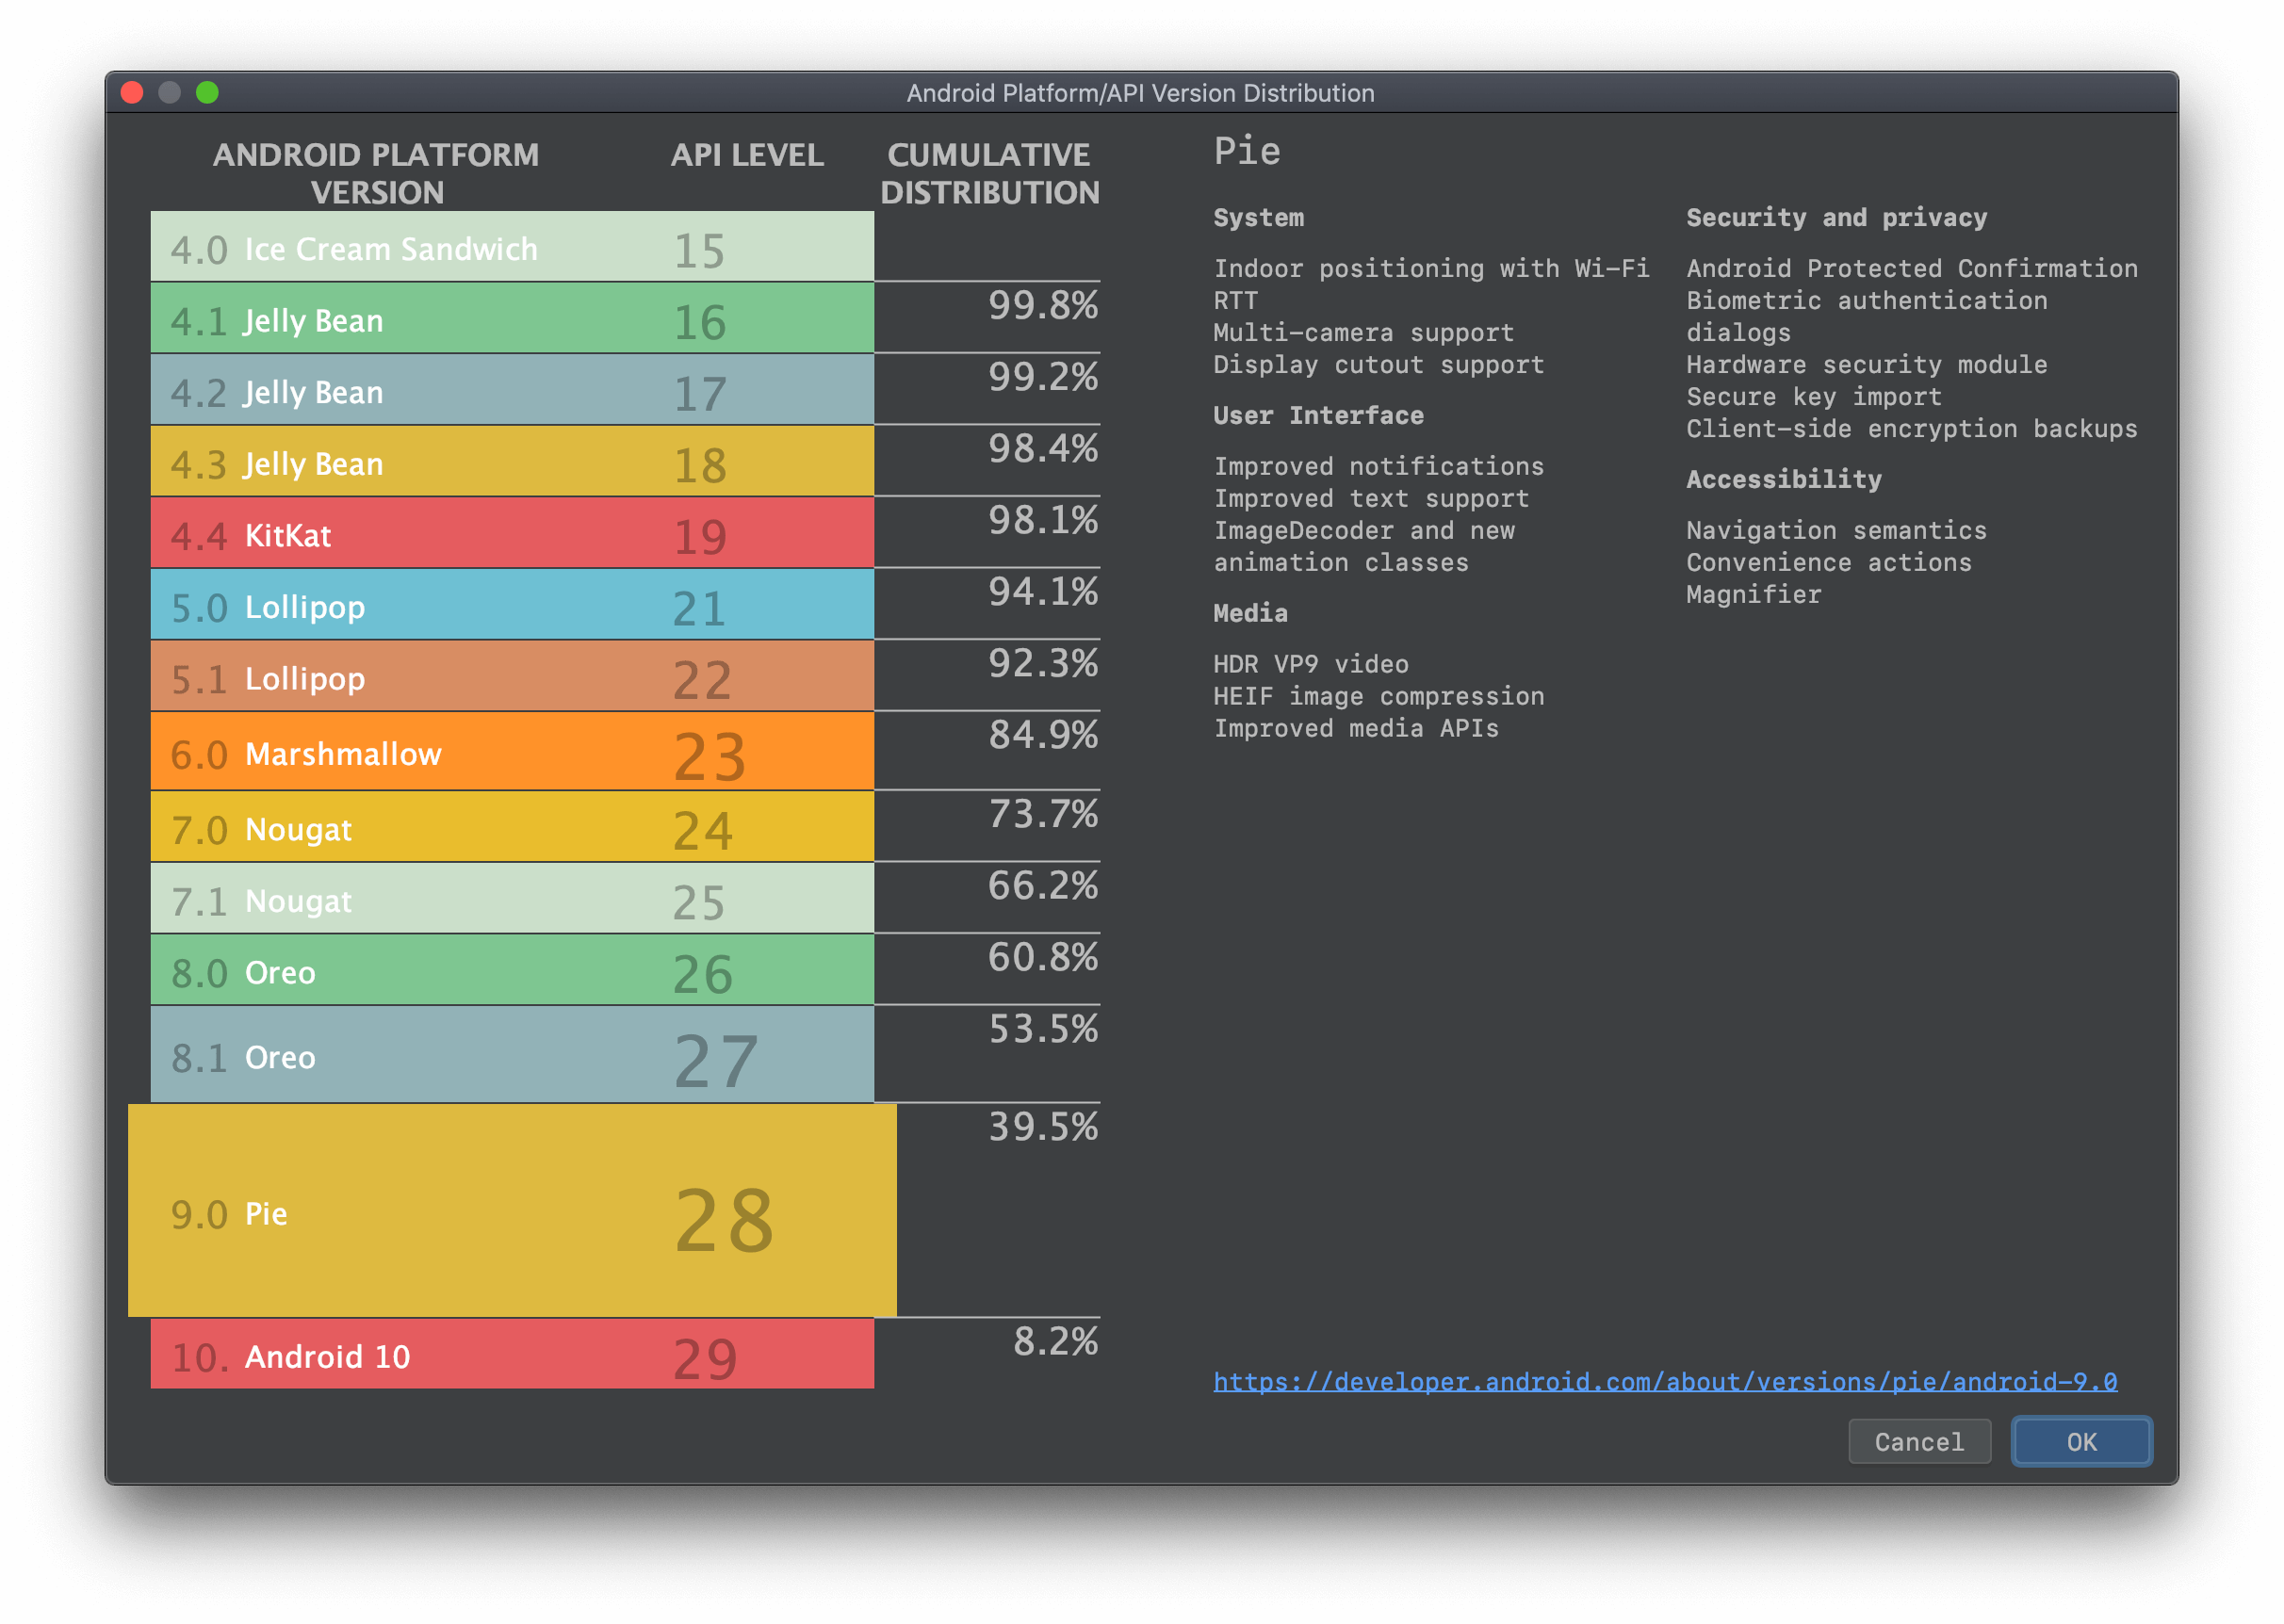Click the highlighted 9.0 Pie row

[x=511, y=1211]
